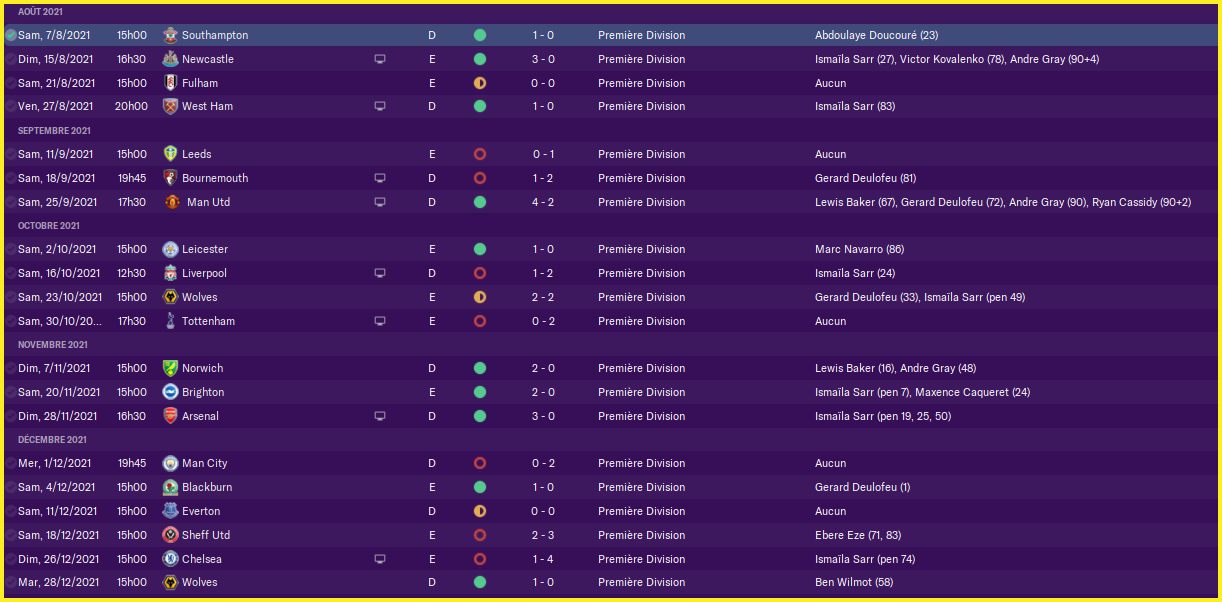Click the Chelsea match TV broadcast icon
This screenshot has height=602, width=1222.
point(380,559)
